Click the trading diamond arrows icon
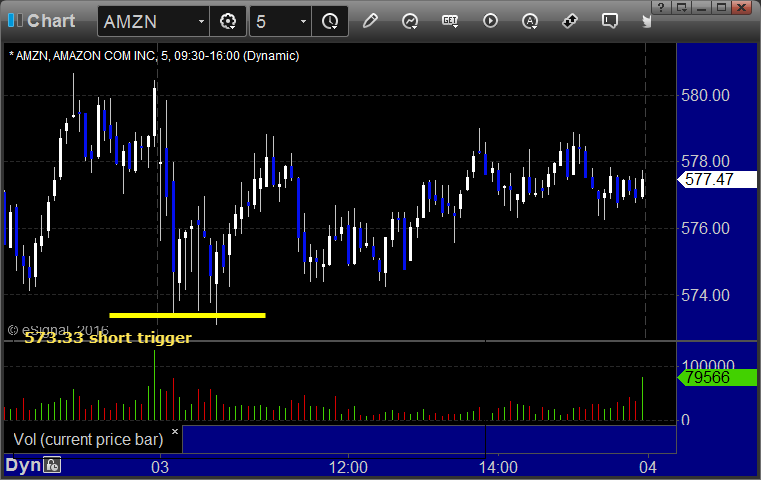Viewport: 761px width, 480px height. tap(569, 21)
